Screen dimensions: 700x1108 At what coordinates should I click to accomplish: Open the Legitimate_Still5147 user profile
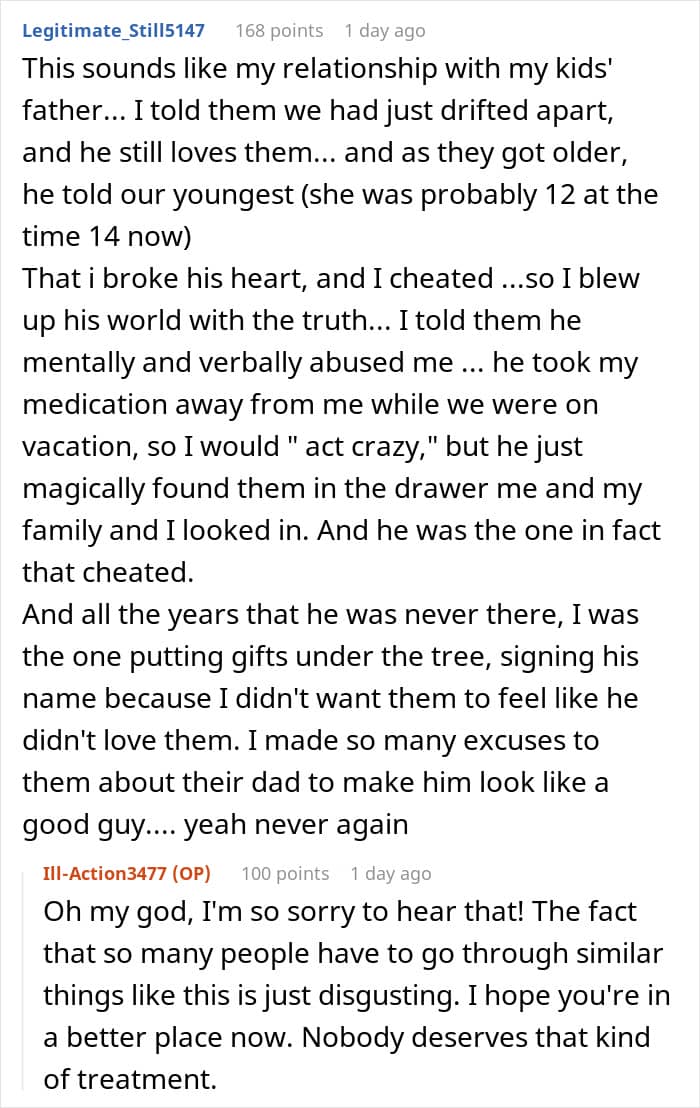pos(112,30)
